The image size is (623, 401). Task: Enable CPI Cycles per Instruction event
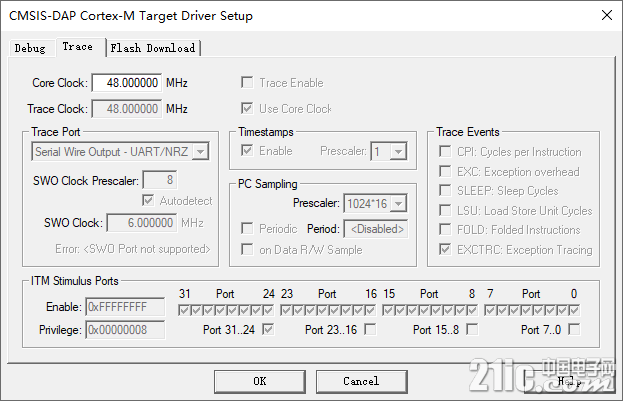[x=445, y=151]
